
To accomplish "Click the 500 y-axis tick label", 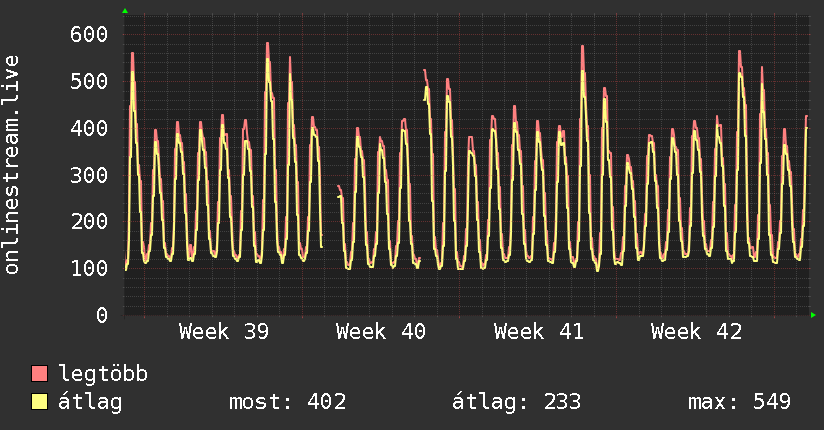I will (x=89, y=81).
